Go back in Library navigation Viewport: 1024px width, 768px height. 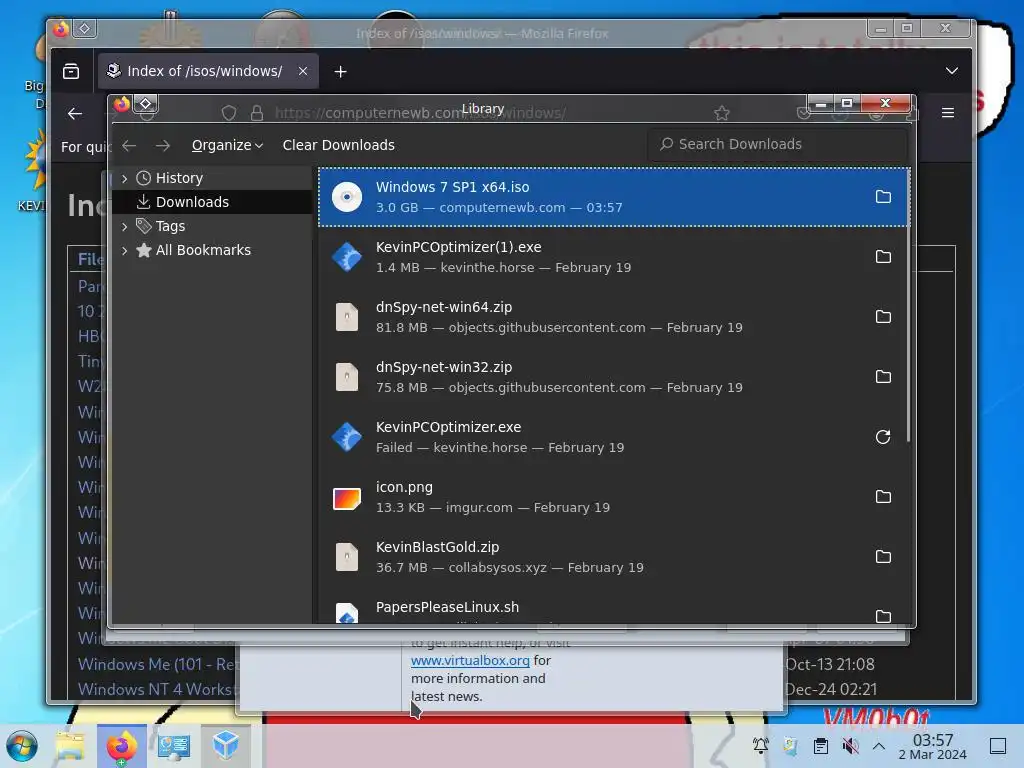[129, 146]
